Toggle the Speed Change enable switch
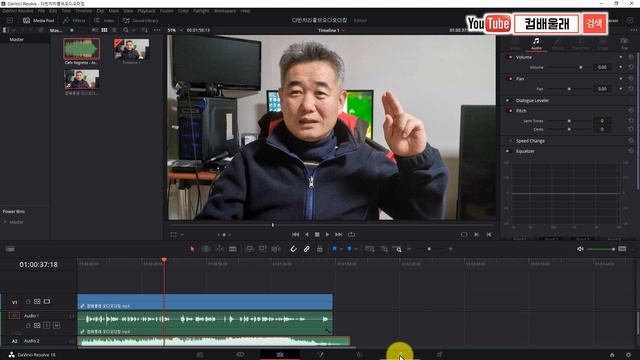Viewport: 640px width, 360px height. (509, 141)
